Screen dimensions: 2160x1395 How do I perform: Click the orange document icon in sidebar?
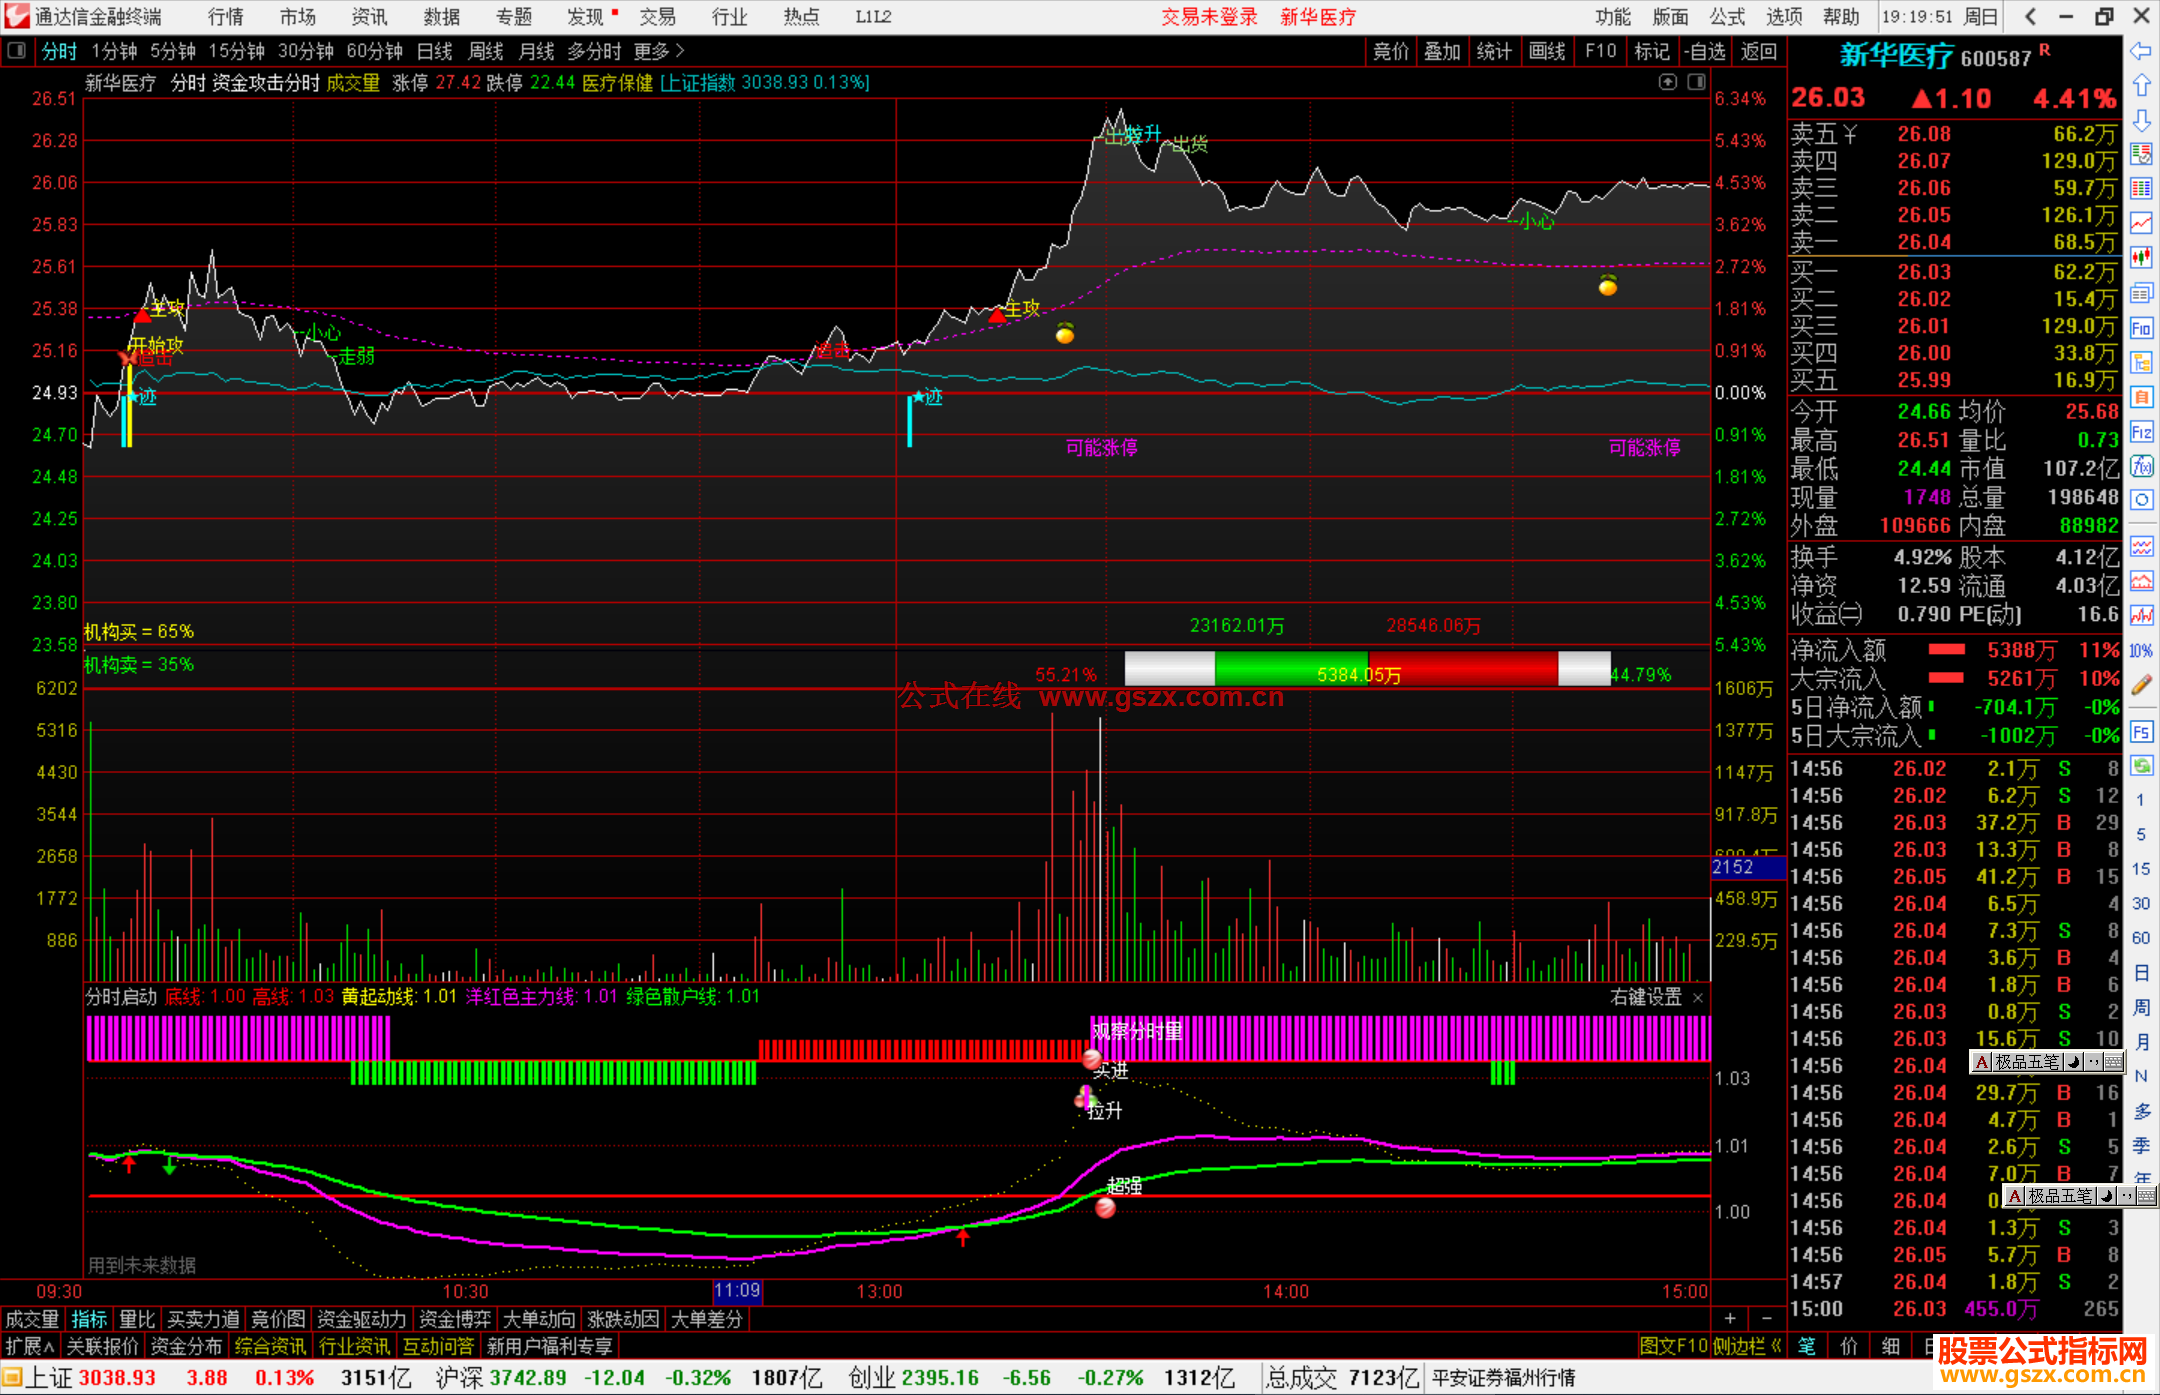[x=2141, y=397]
